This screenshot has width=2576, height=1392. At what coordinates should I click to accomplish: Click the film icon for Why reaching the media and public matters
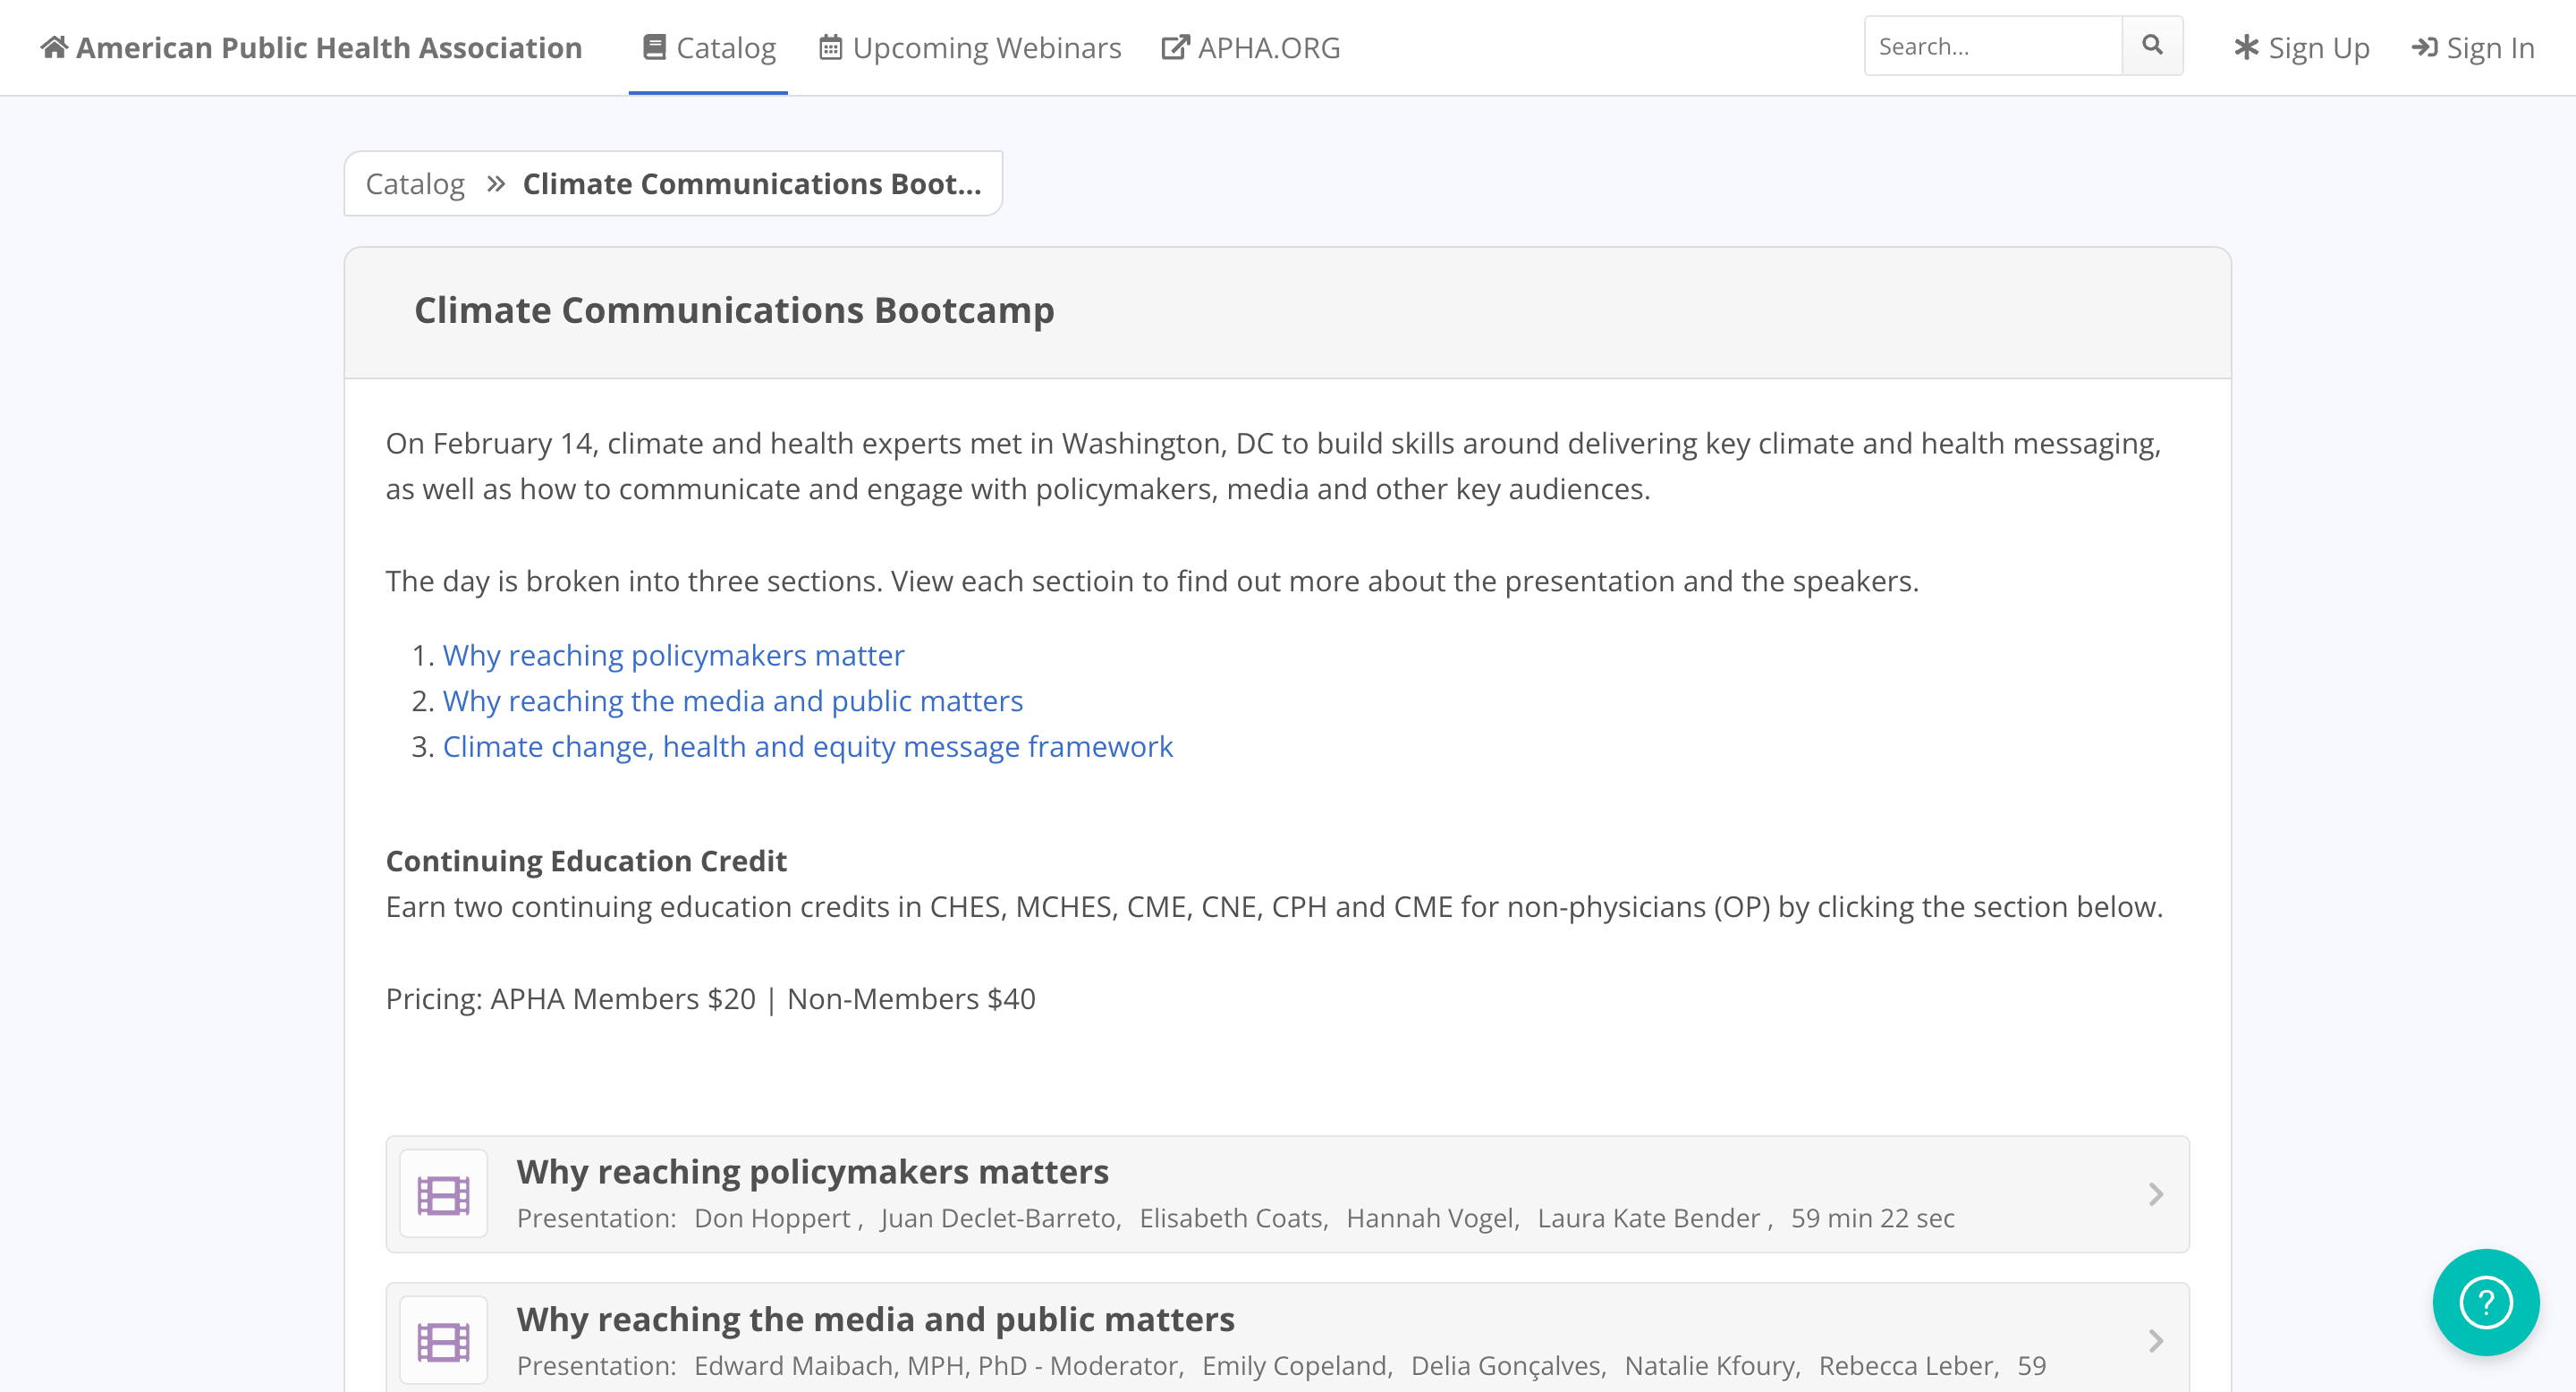coord(443,1341)
